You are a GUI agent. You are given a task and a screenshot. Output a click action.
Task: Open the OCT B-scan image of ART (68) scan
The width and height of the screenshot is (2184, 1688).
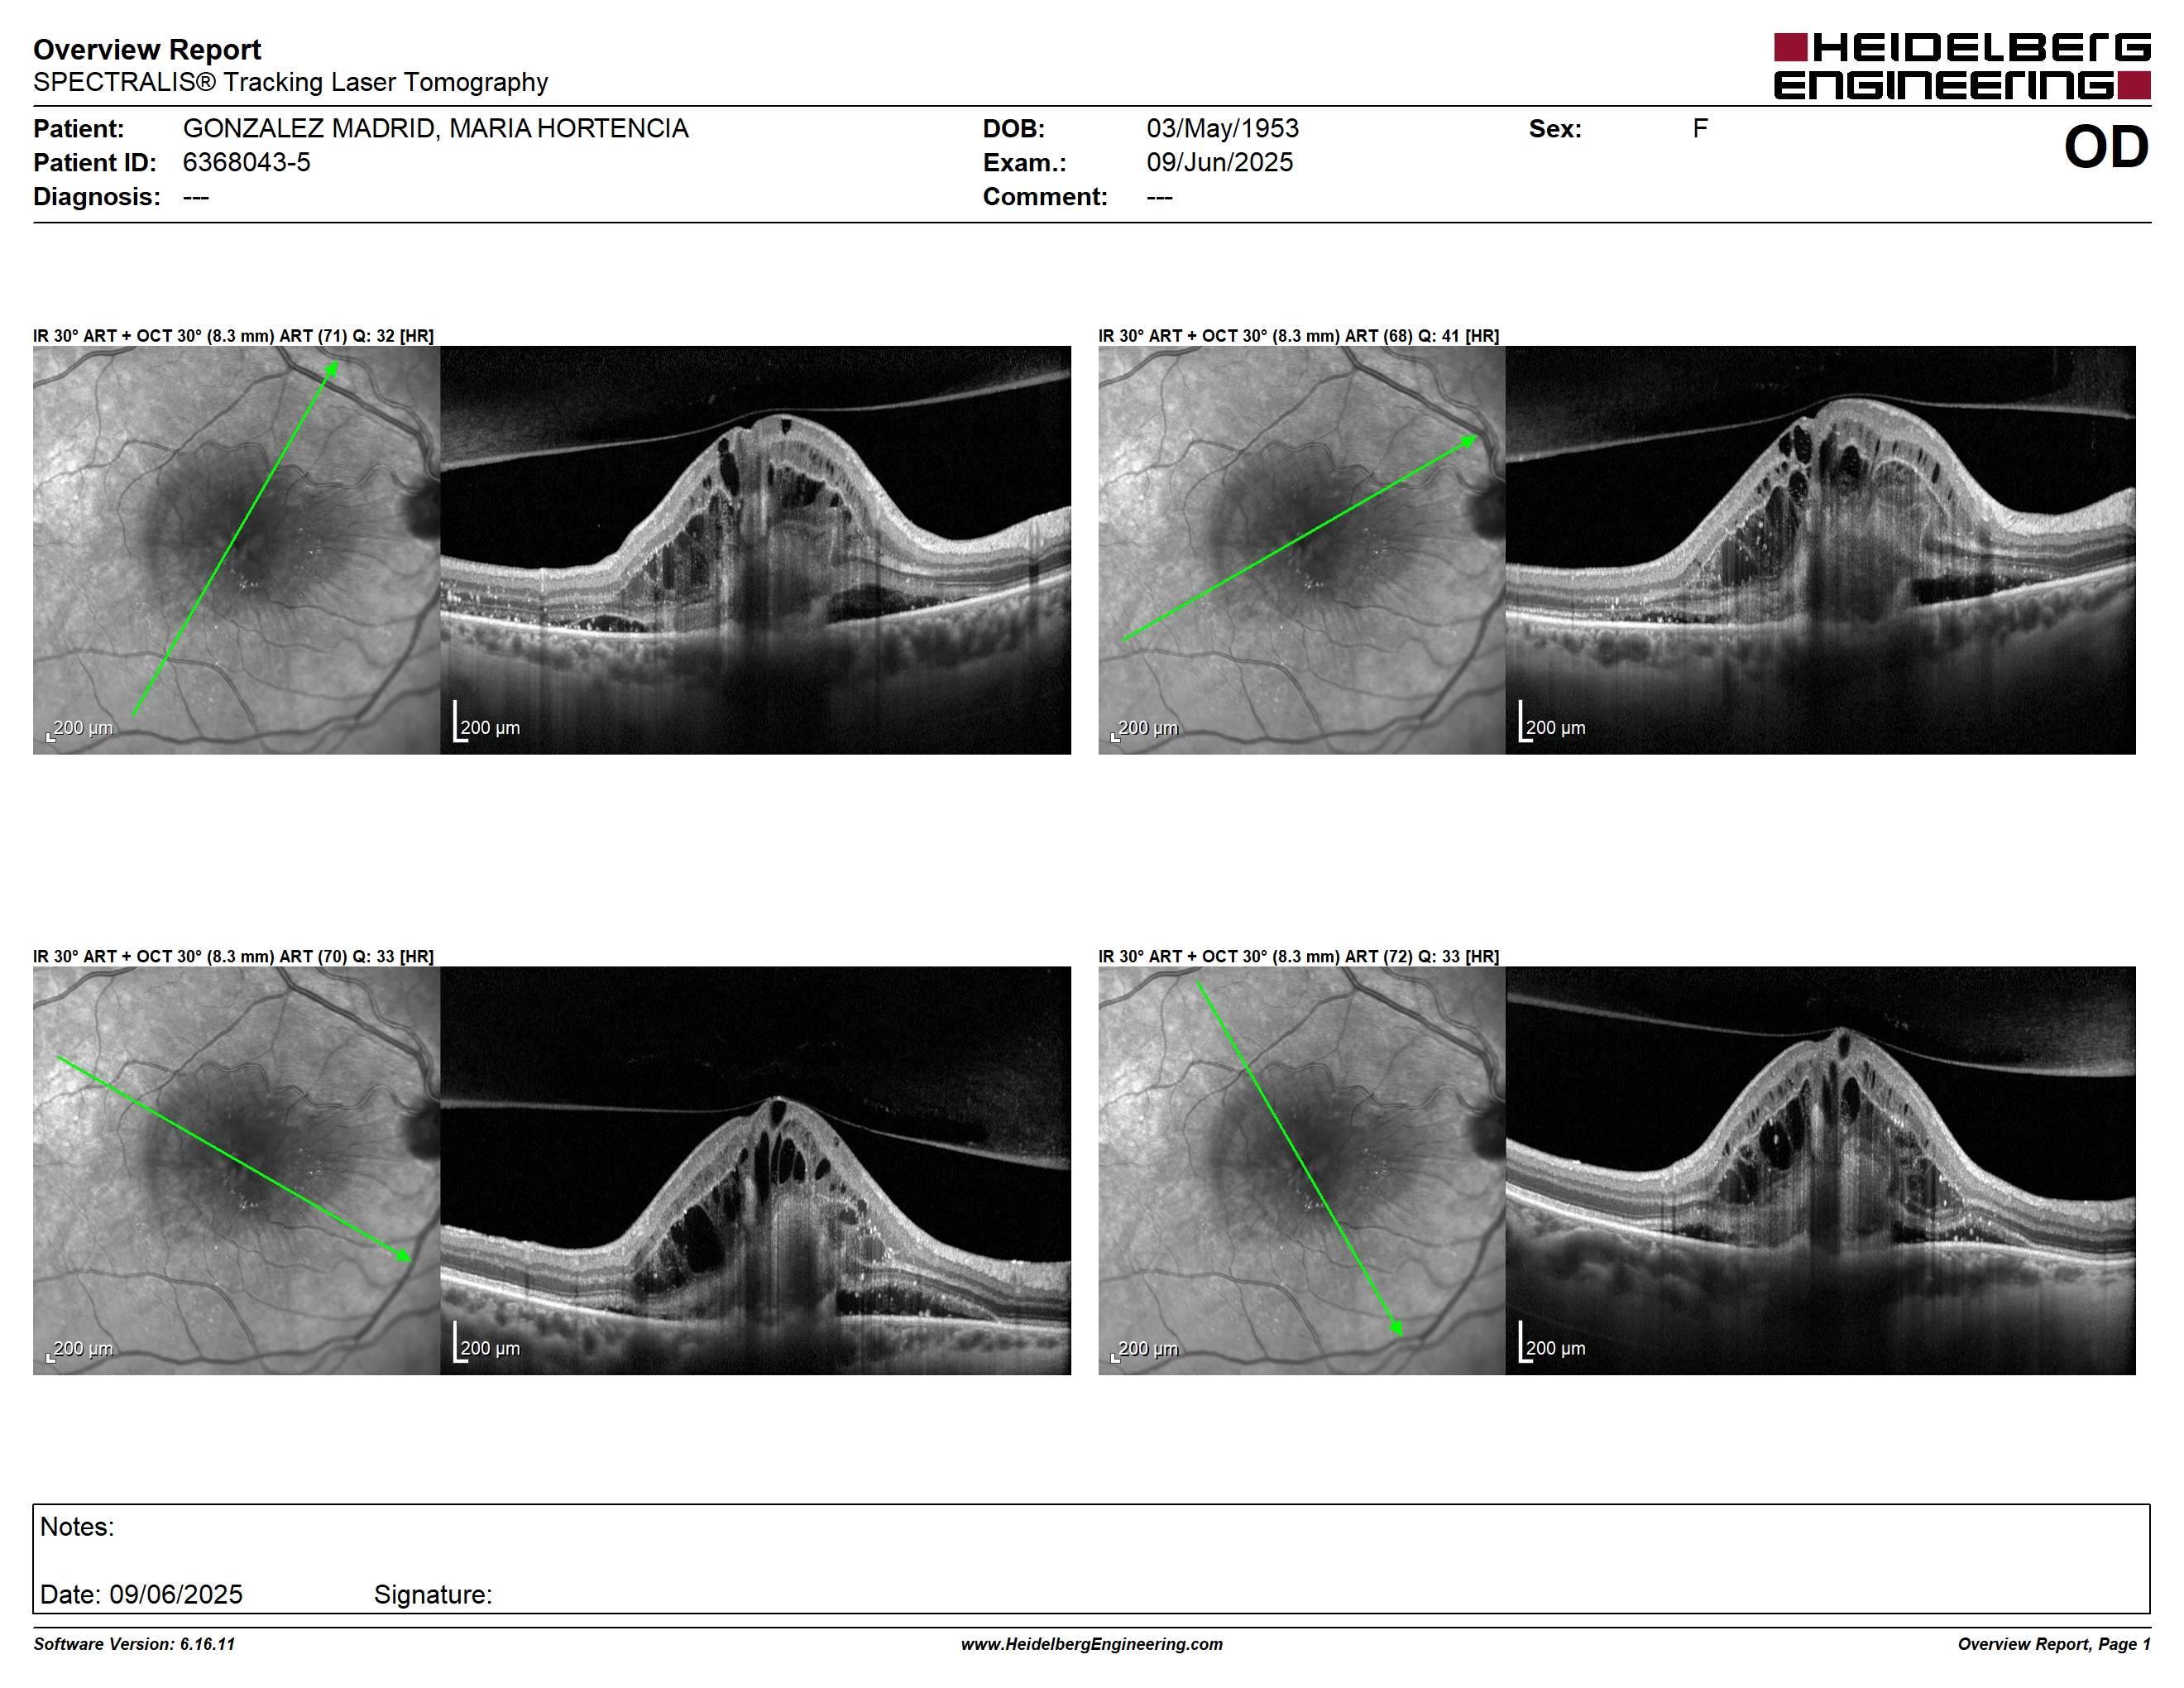pyautogui.click(x=1820, y=550)
